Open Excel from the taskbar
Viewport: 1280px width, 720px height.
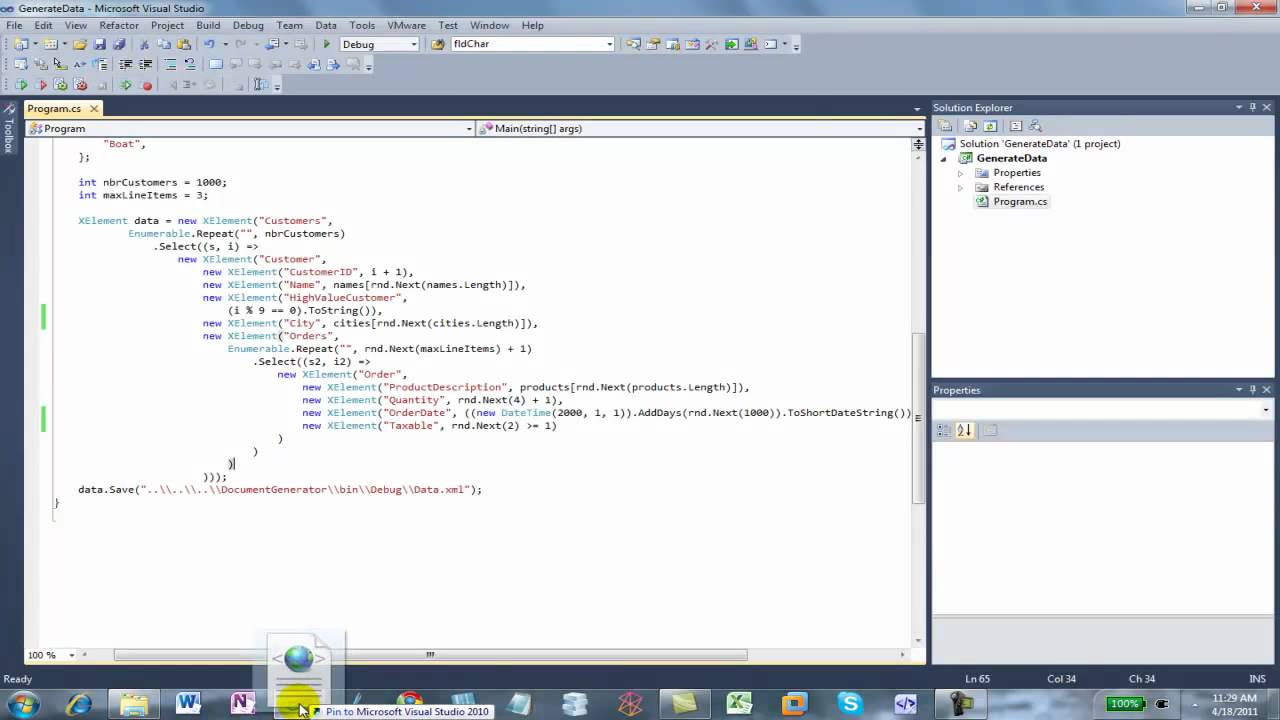coord(739,703)
